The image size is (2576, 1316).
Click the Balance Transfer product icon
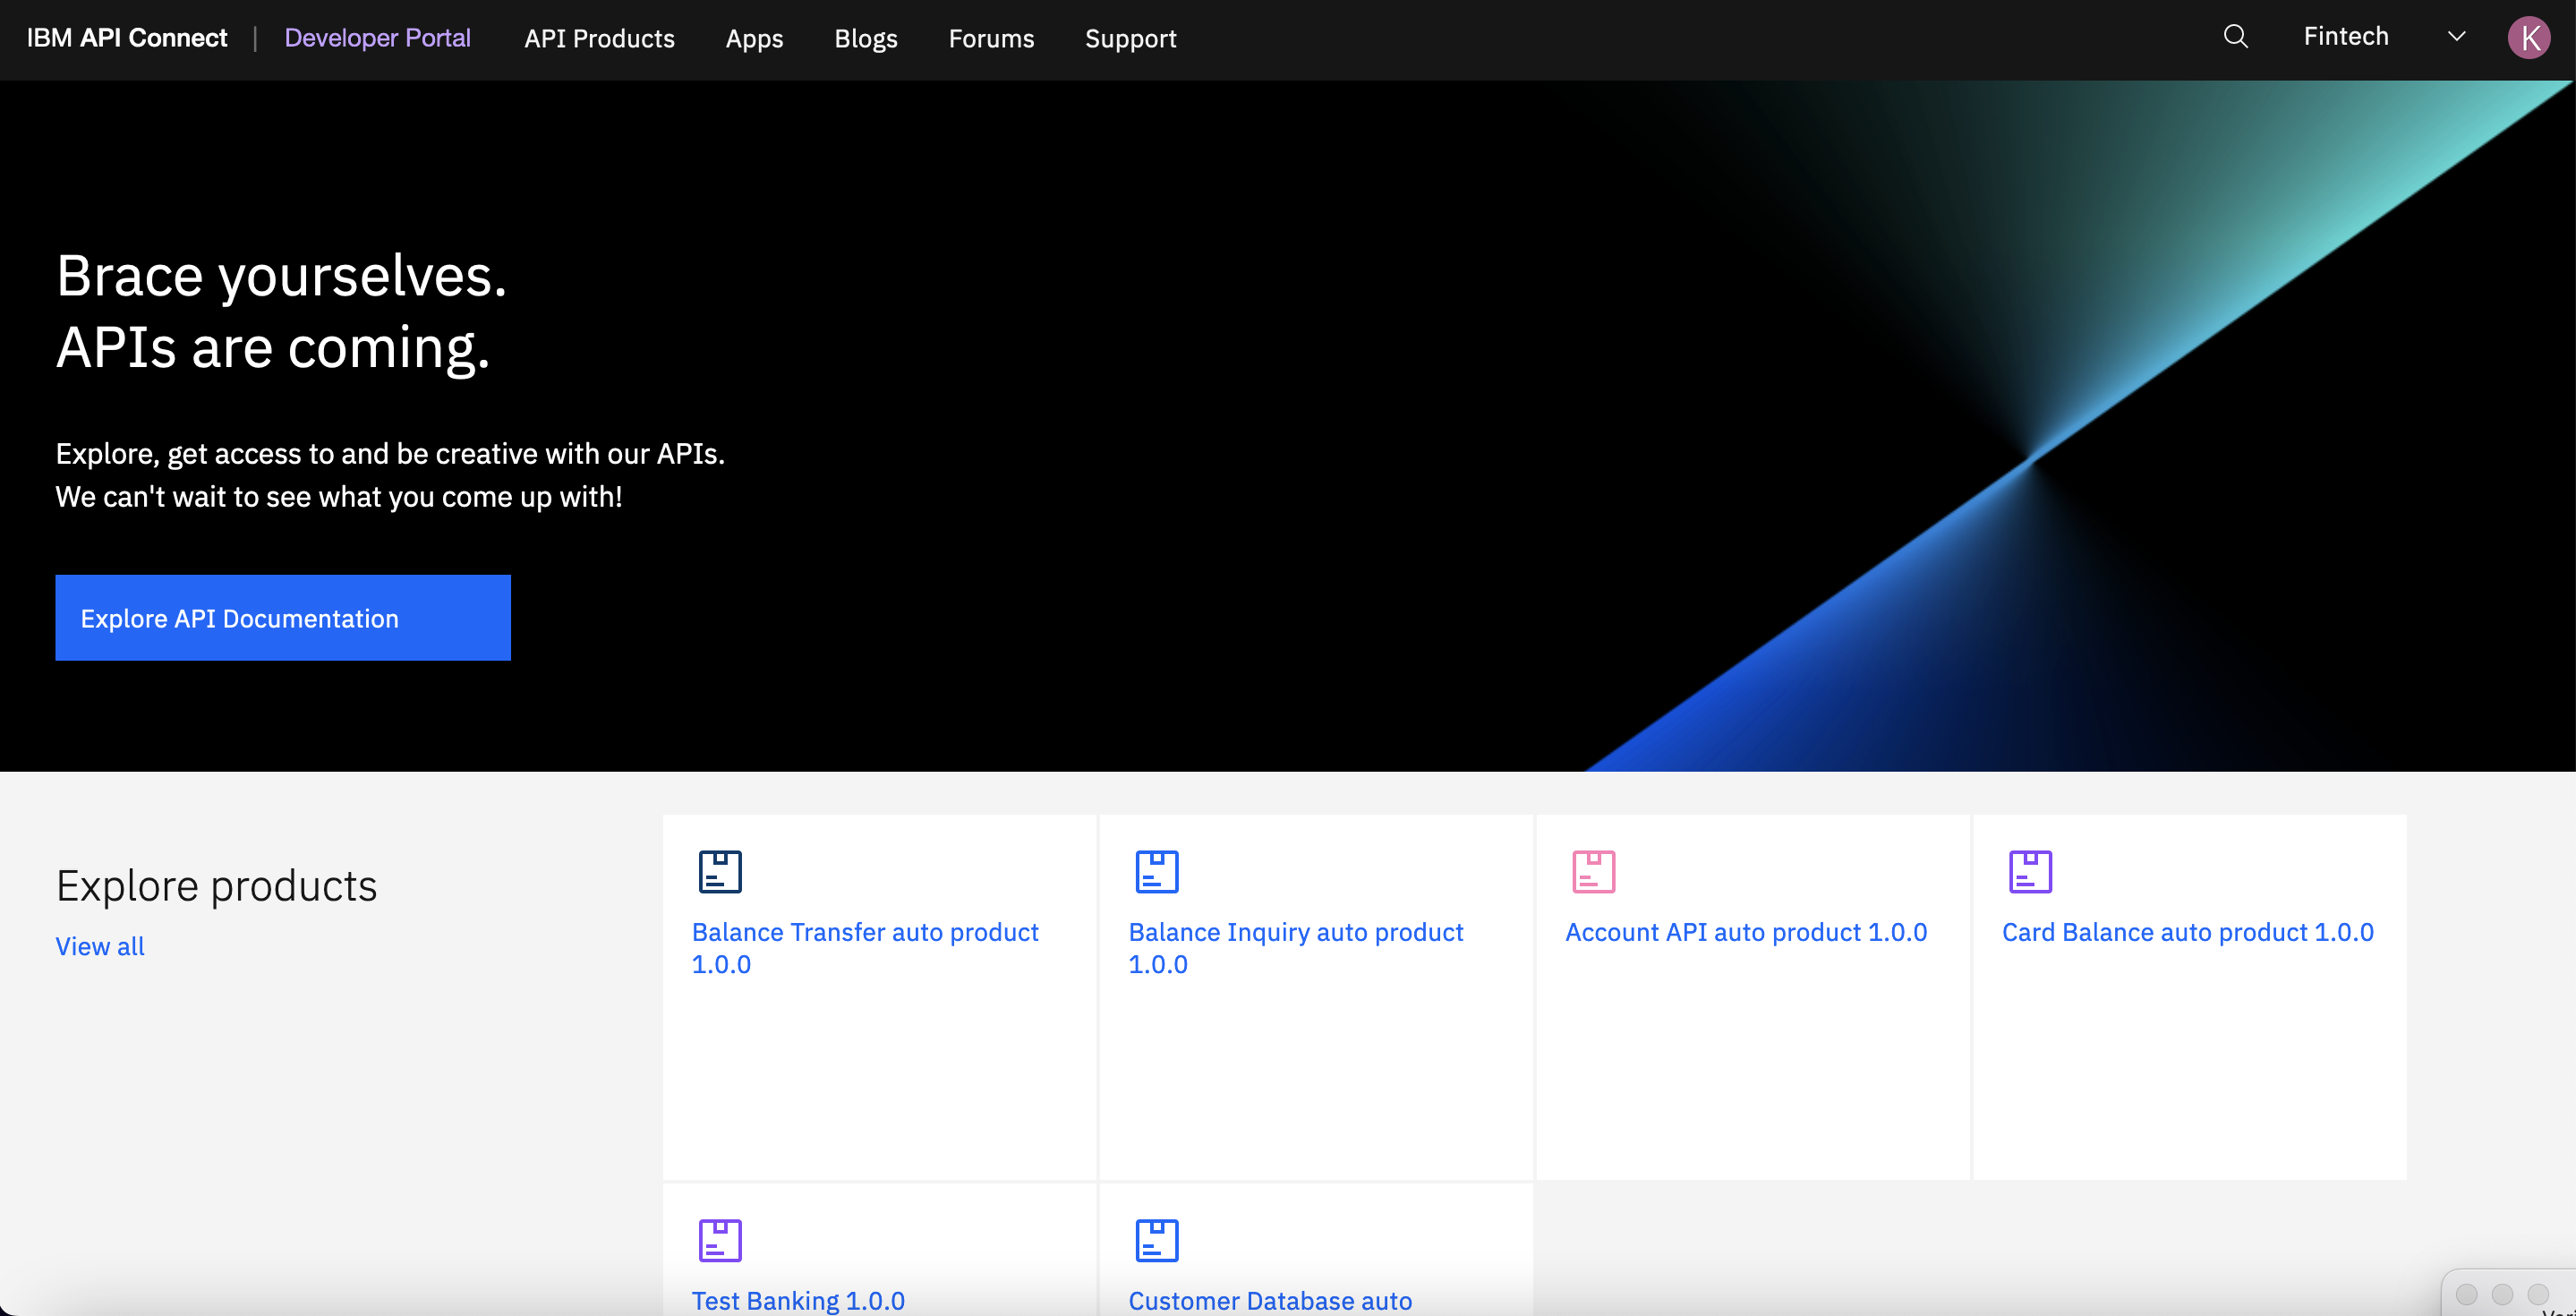click(x=720, y=871)
